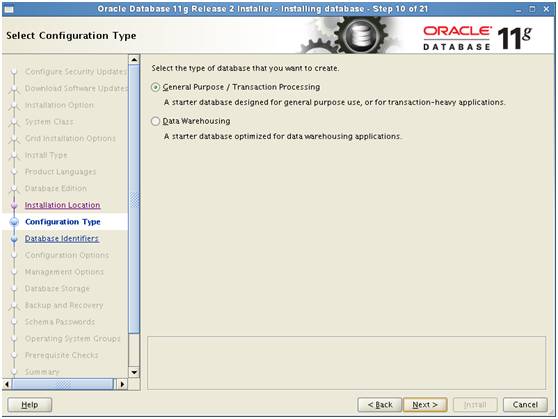The width and height of the screenshot is (558, 419).
Task: Click the sidebar scroll down arrow
Action: [x=134, y=373]
